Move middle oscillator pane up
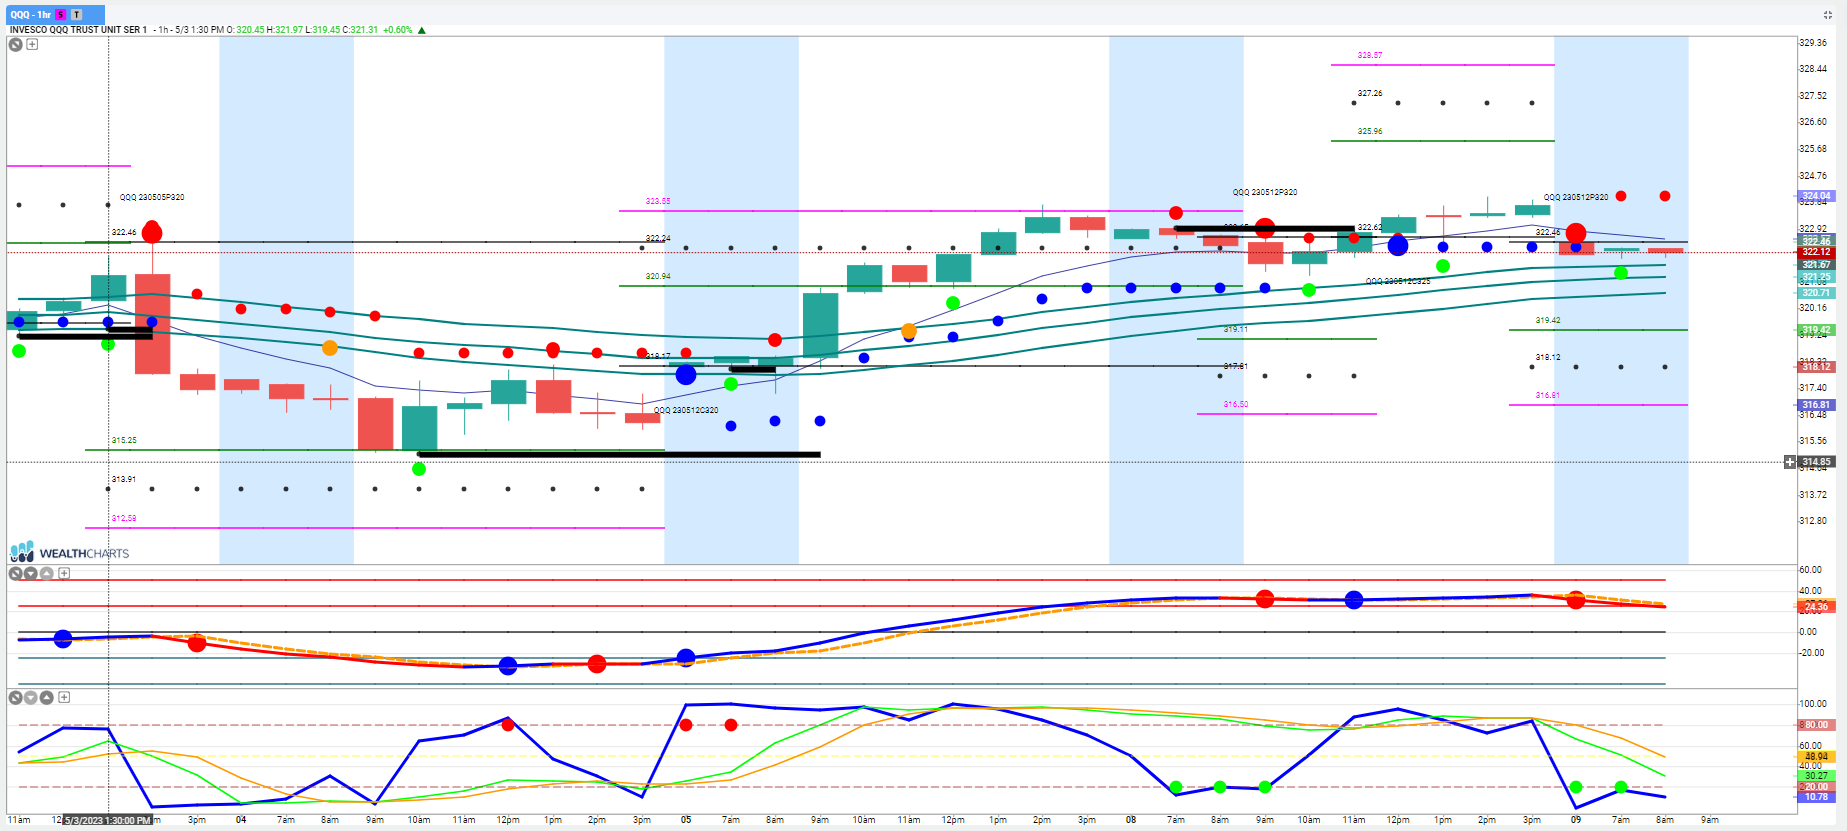This screenshot has height=831, width=1847. click(x=47, y=573)
